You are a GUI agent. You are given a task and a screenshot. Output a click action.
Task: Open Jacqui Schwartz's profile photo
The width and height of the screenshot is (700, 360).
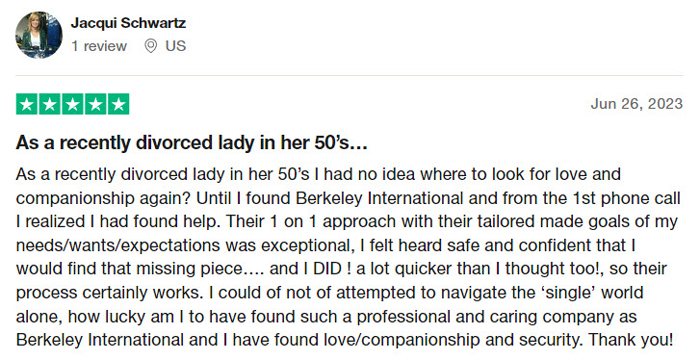coord(39,35)
